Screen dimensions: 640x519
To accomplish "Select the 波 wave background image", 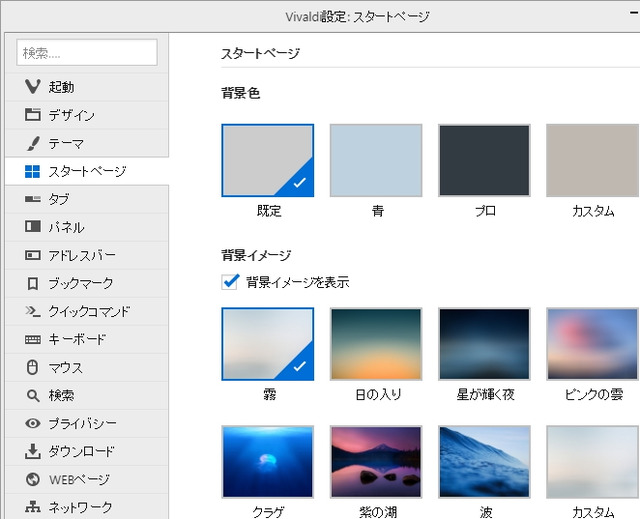I will click(484, 462).
